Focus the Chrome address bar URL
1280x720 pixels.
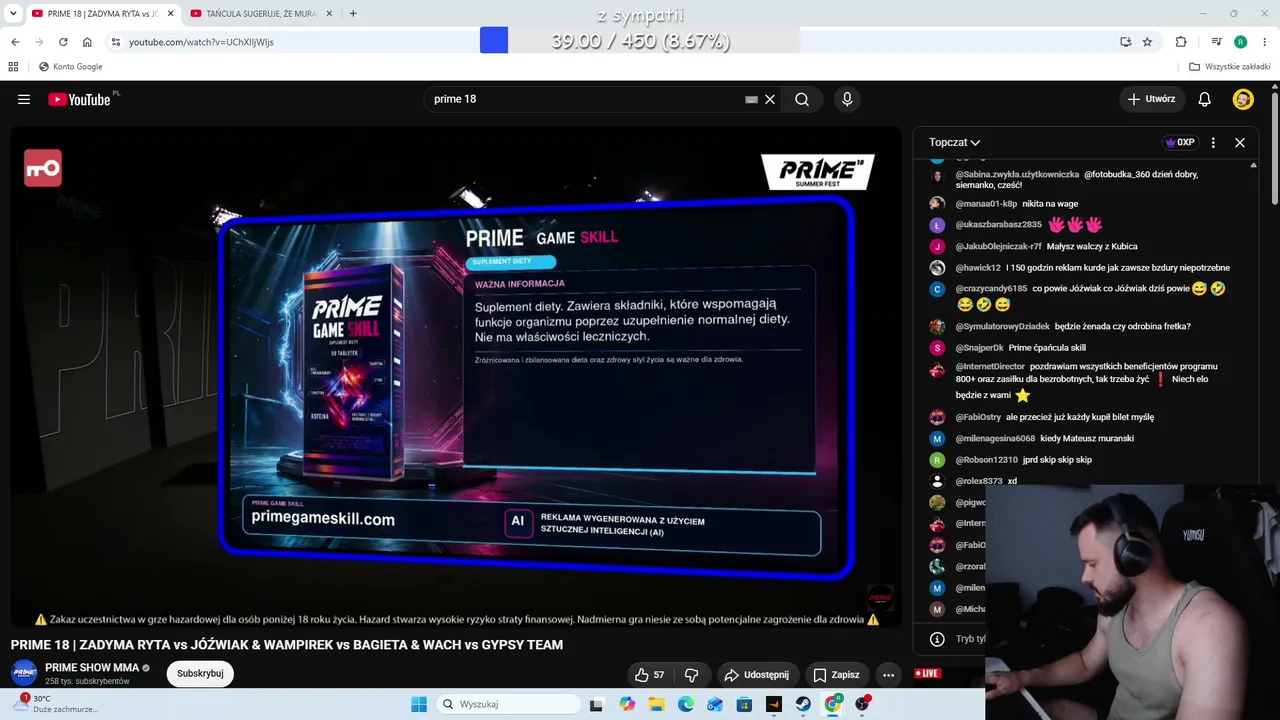[201, 42]
